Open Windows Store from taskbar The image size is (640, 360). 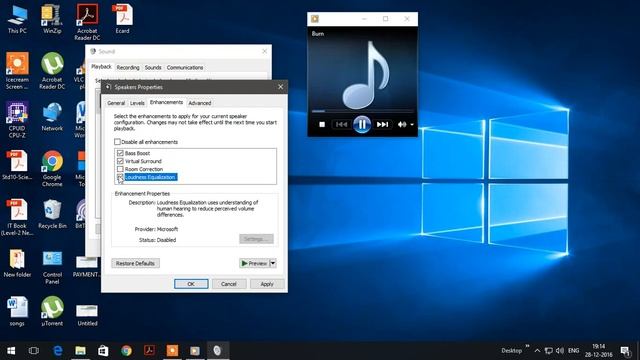[x=103, y=351]
